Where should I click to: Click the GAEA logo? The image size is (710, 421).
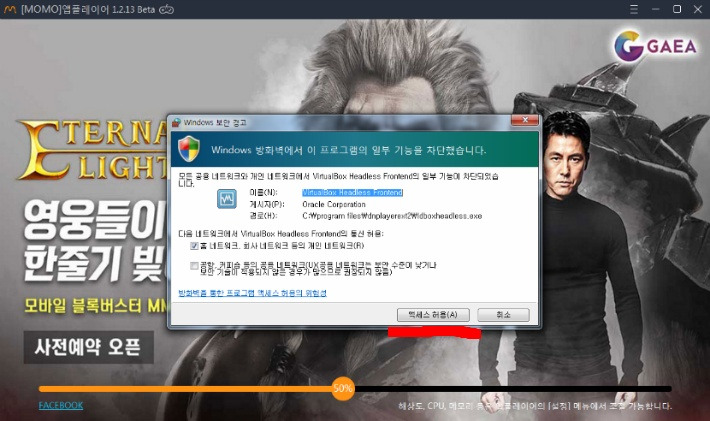pos(655,46)
